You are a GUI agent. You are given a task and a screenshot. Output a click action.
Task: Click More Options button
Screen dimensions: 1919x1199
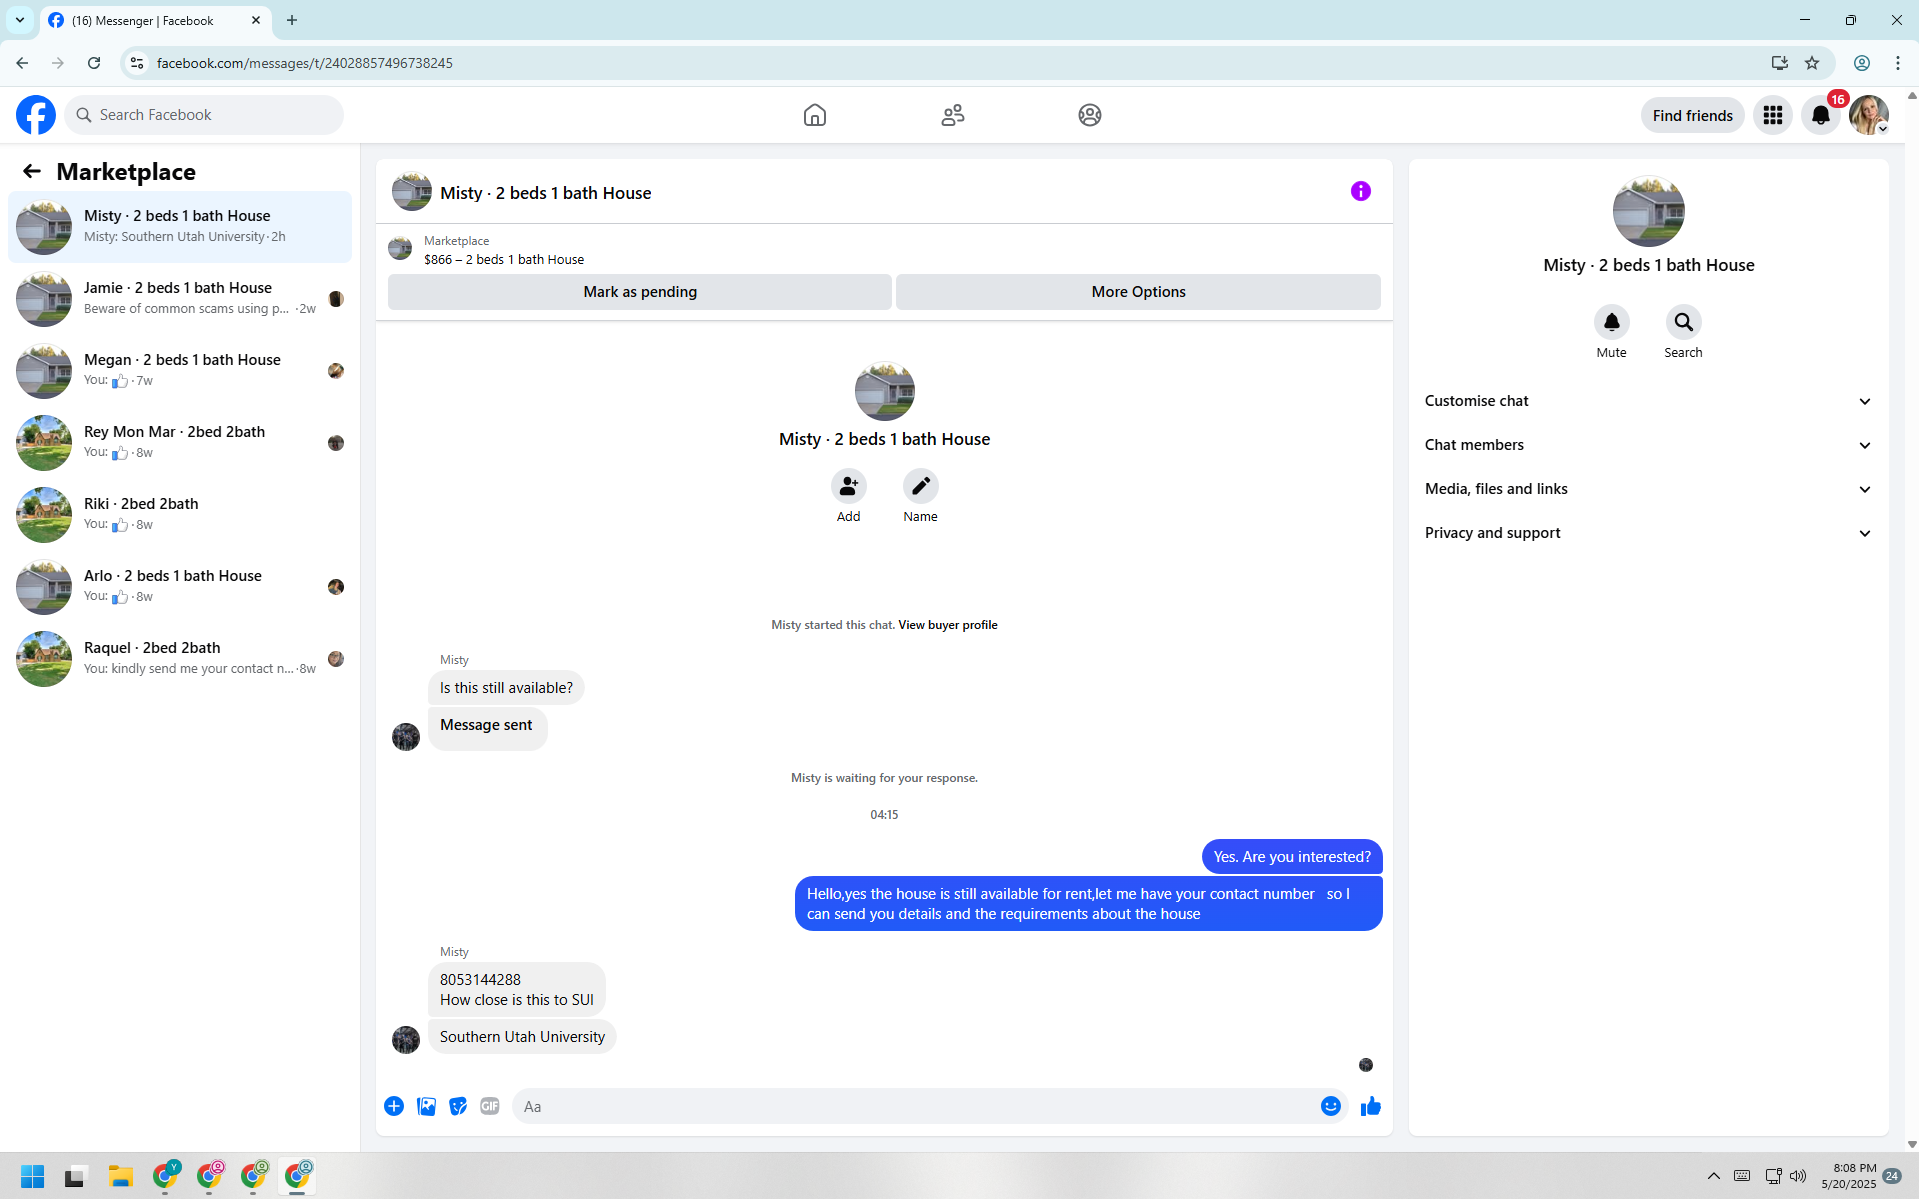[1138, 292]
